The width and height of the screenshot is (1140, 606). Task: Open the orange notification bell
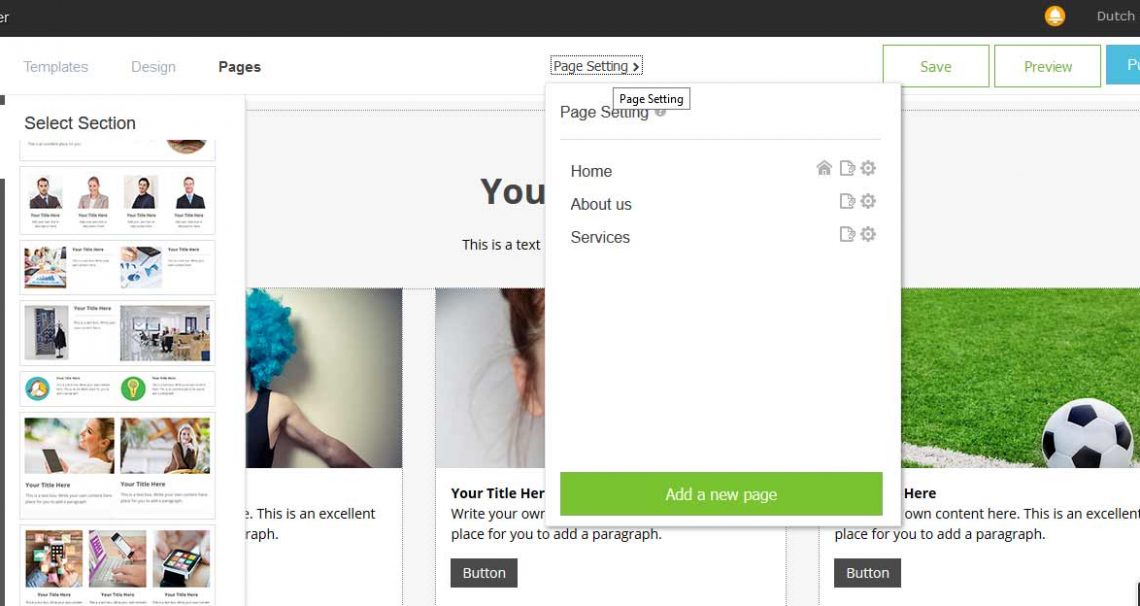pos(1054,16)
